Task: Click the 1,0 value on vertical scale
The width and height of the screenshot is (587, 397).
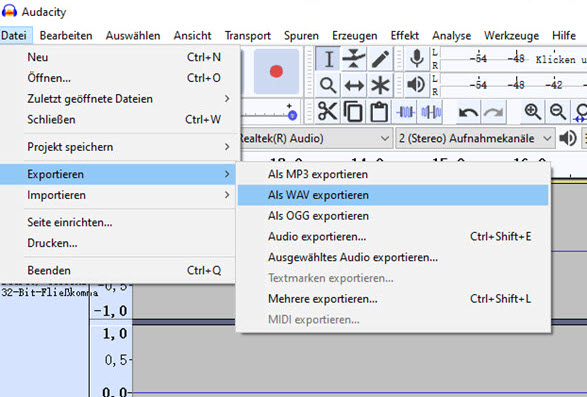Action: click(x=115, y=333)
